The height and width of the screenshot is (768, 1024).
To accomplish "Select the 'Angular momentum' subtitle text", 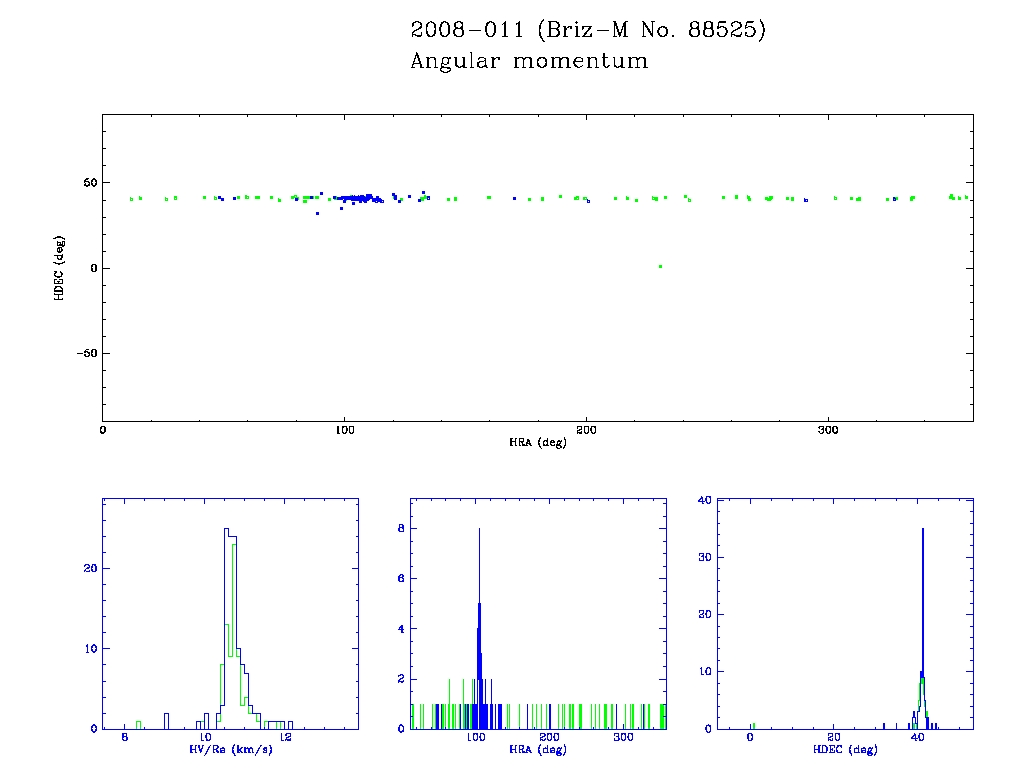I will 529,61.
